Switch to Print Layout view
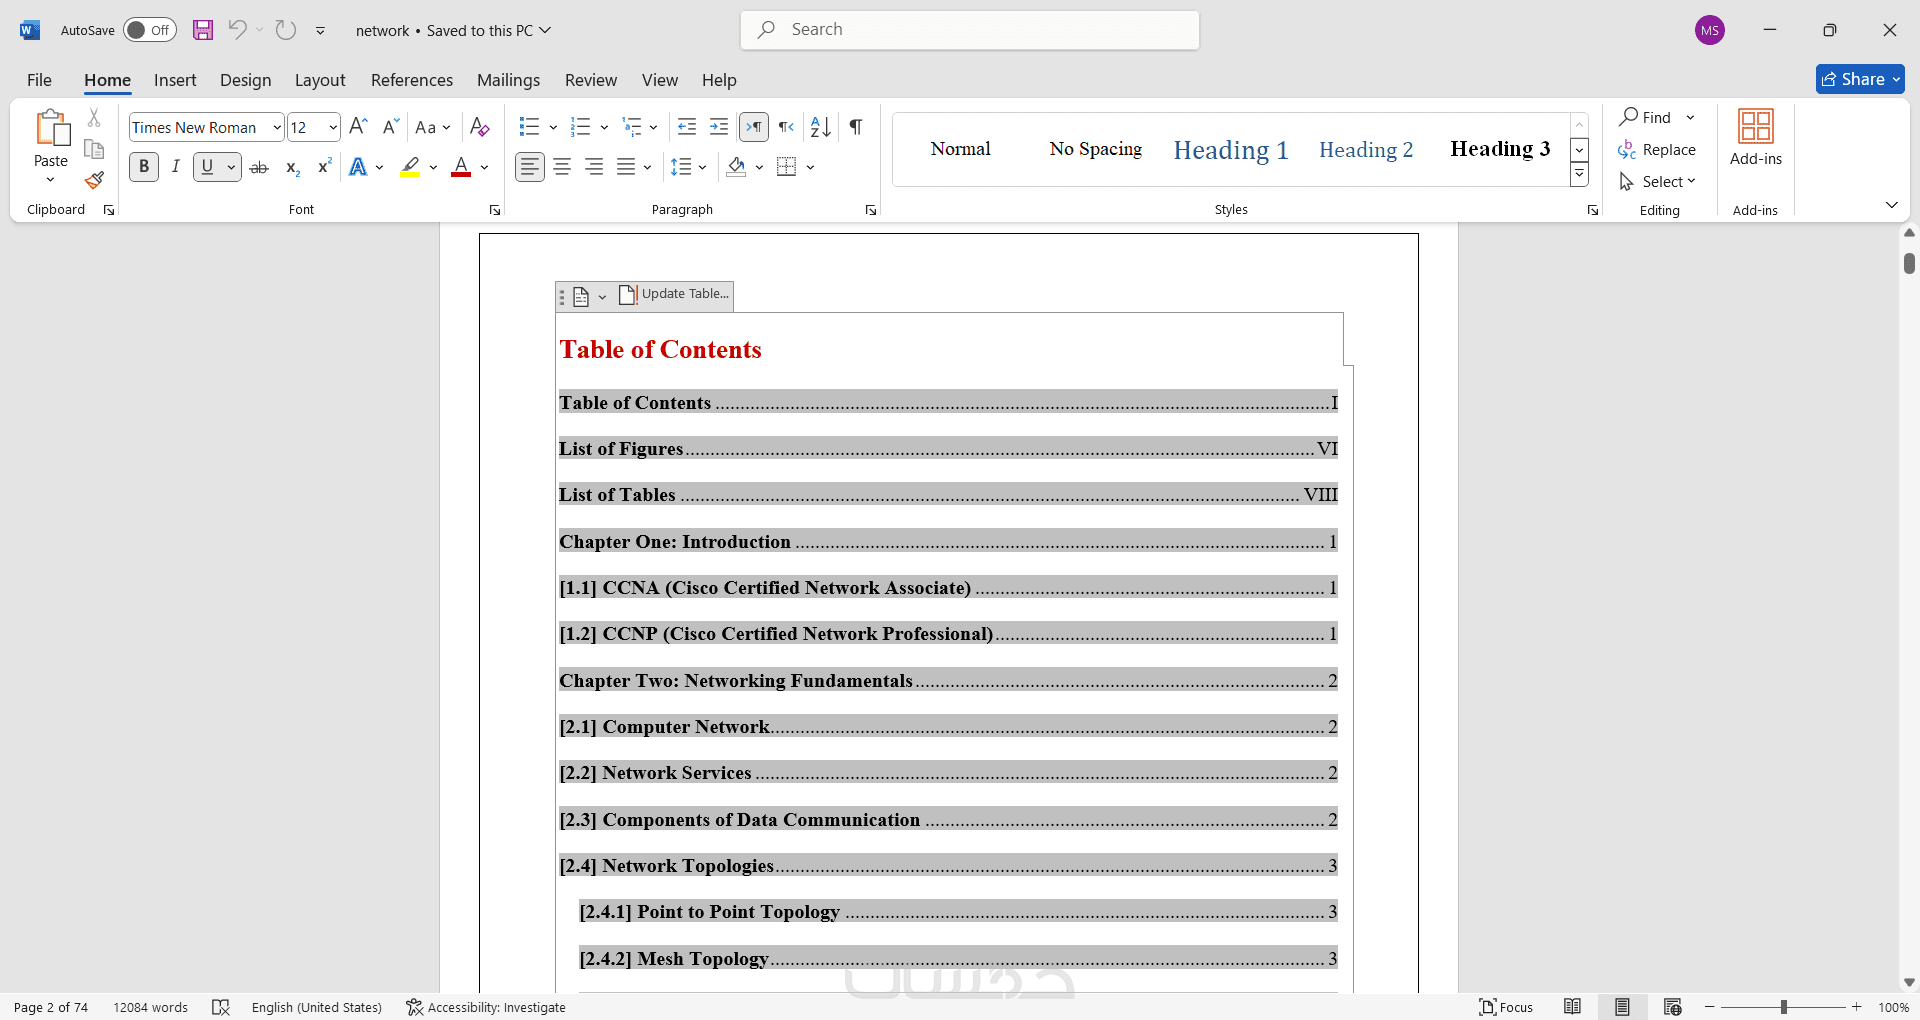The width and height of the screenshot is (1920, 1020). point(1622,1007)
